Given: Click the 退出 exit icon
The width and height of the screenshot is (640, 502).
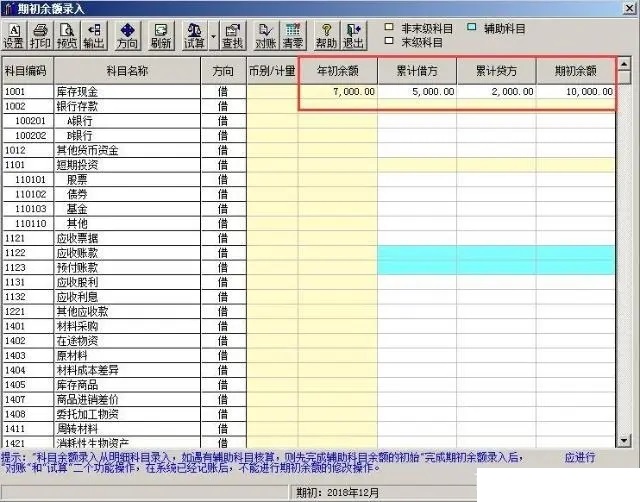Looking at the screenshot, I should (x=353, y=36).
